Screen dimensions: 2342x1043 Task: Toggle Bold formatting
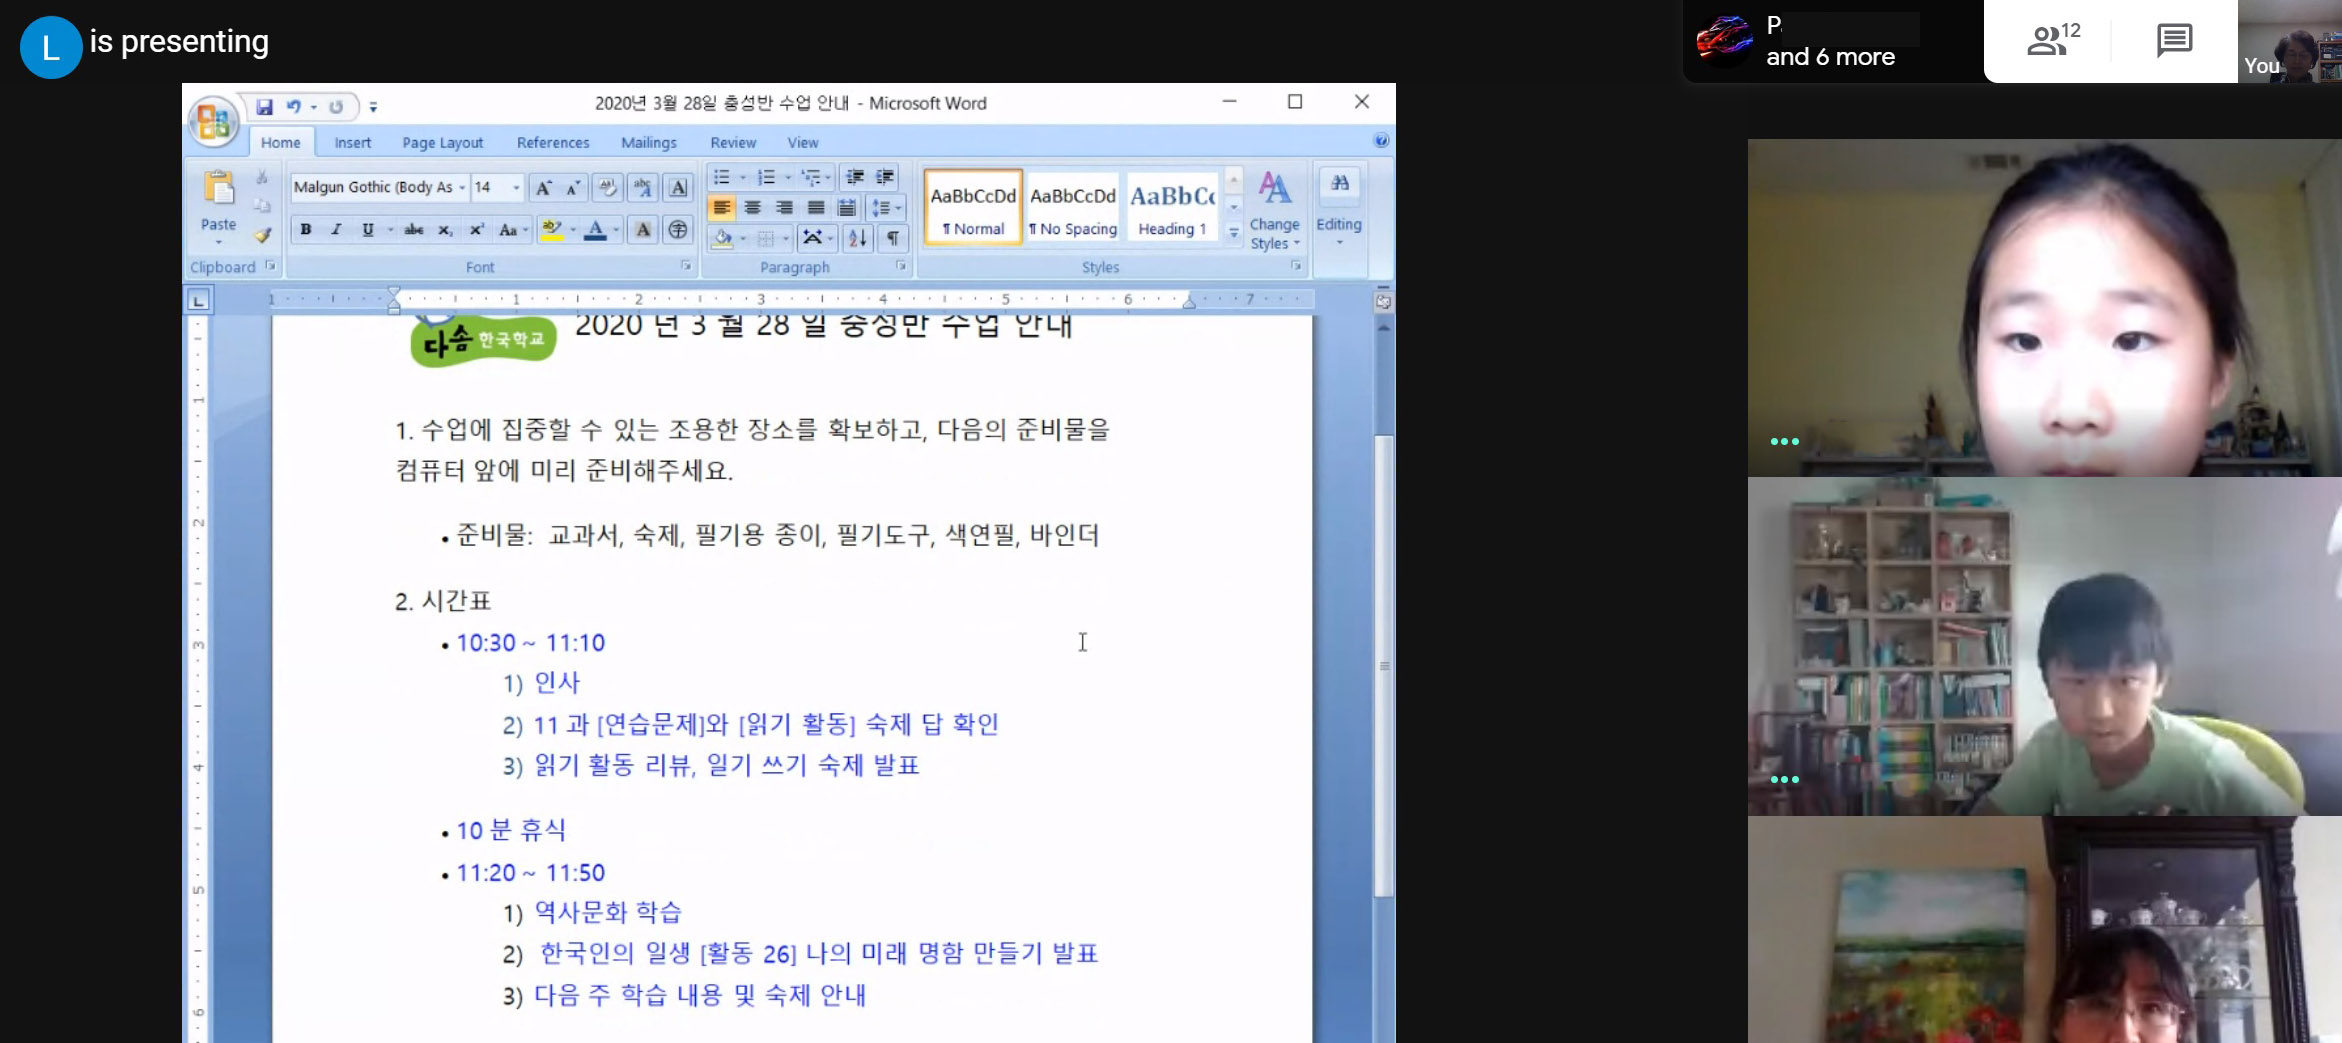pyautogui.click(x=306, y=230)
